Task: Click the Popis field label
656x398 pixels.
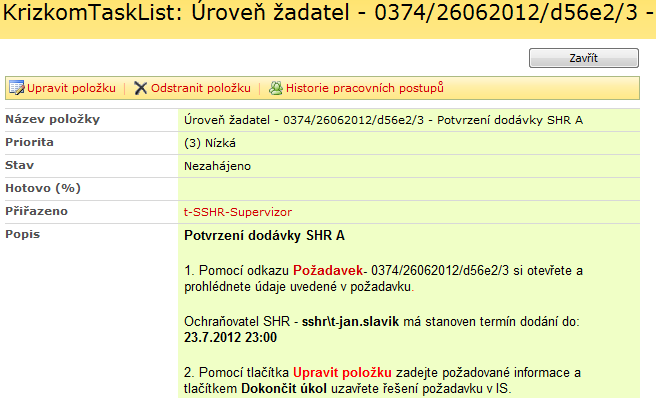Action: pyautogui.click(x=23, y=234)
